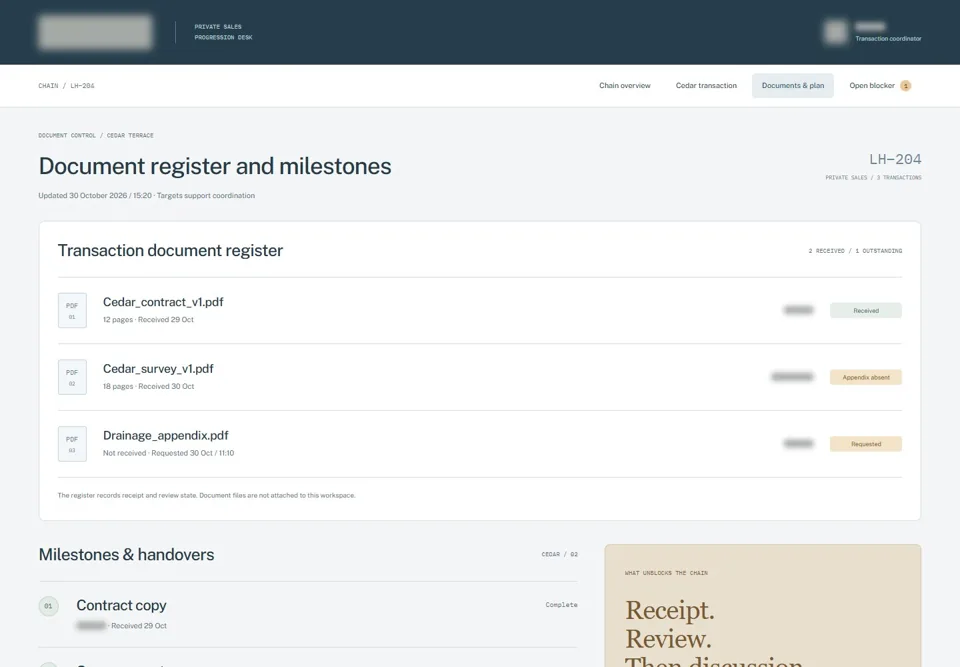Screen dimensions: 960x667
Task: Click blurred name under Contract copy
Action: pyautogui.click(x=91, y=625)
